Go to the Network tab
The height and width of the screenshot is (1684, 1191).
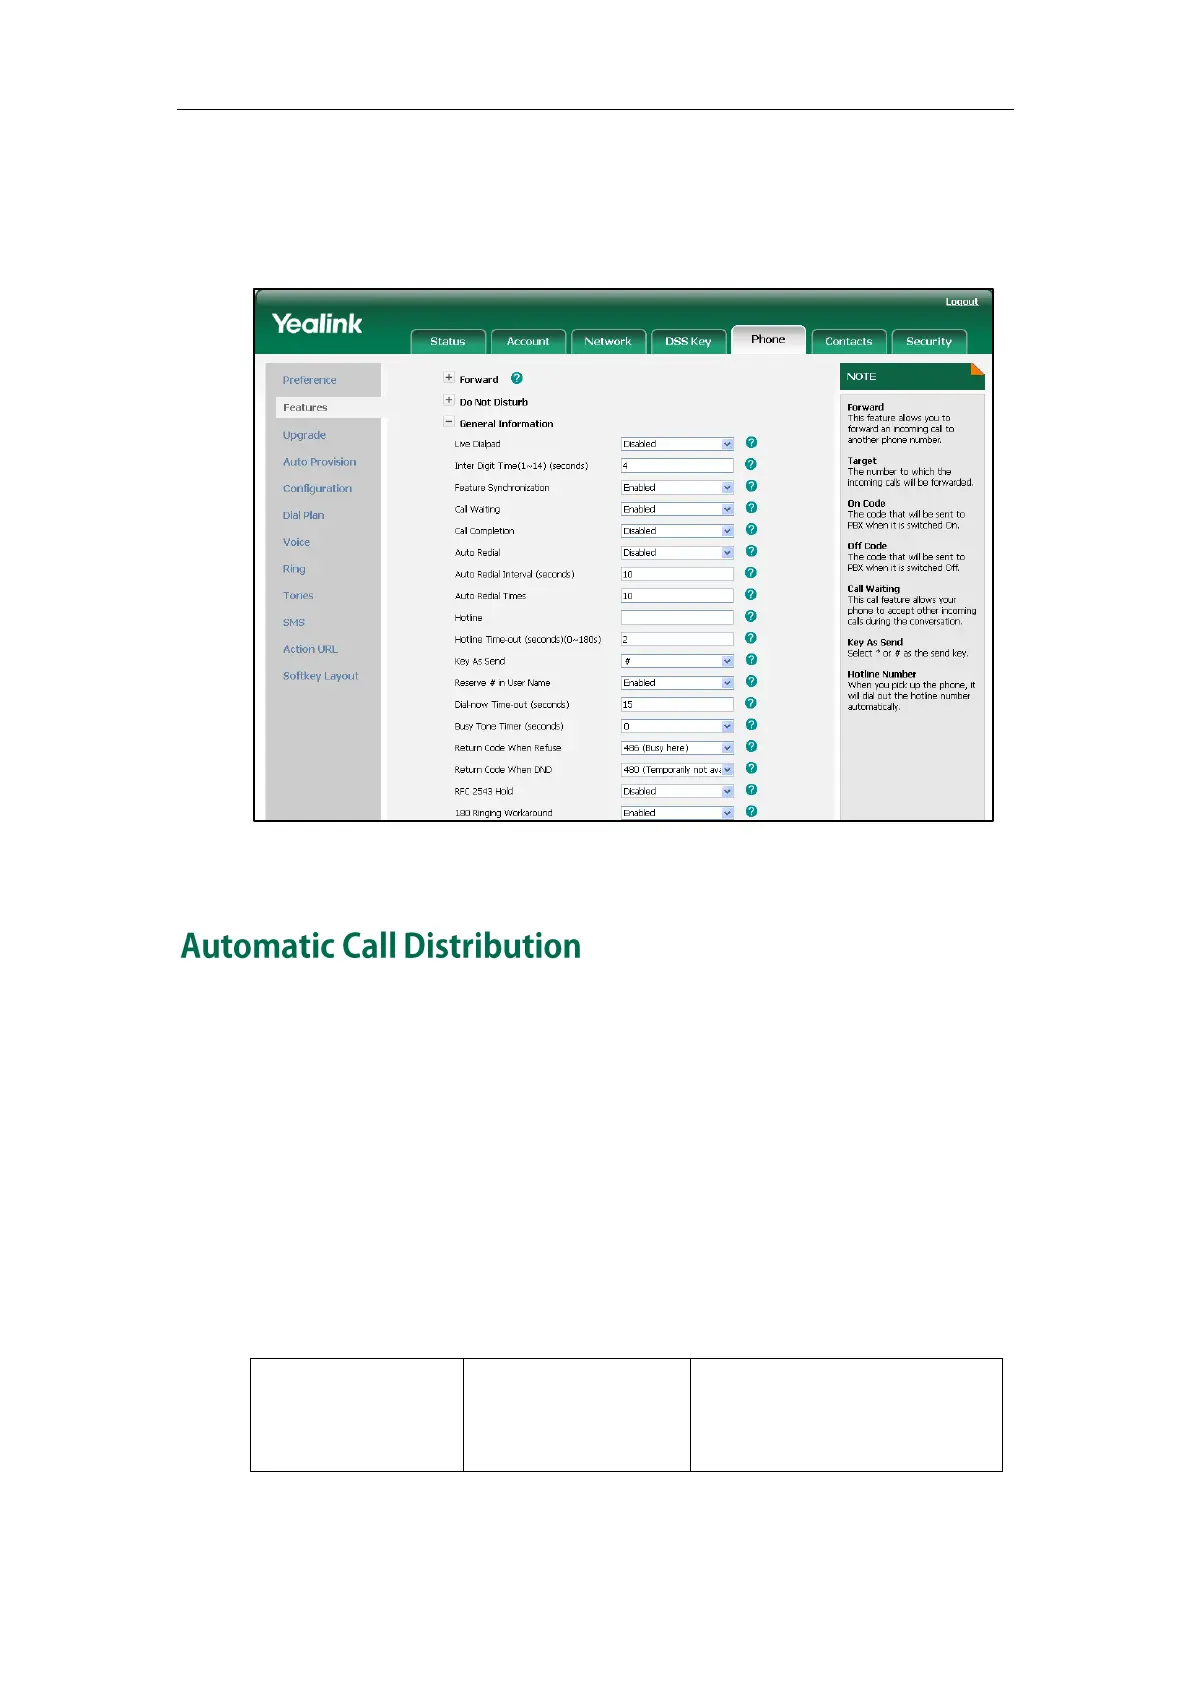(x=608, y=341)
